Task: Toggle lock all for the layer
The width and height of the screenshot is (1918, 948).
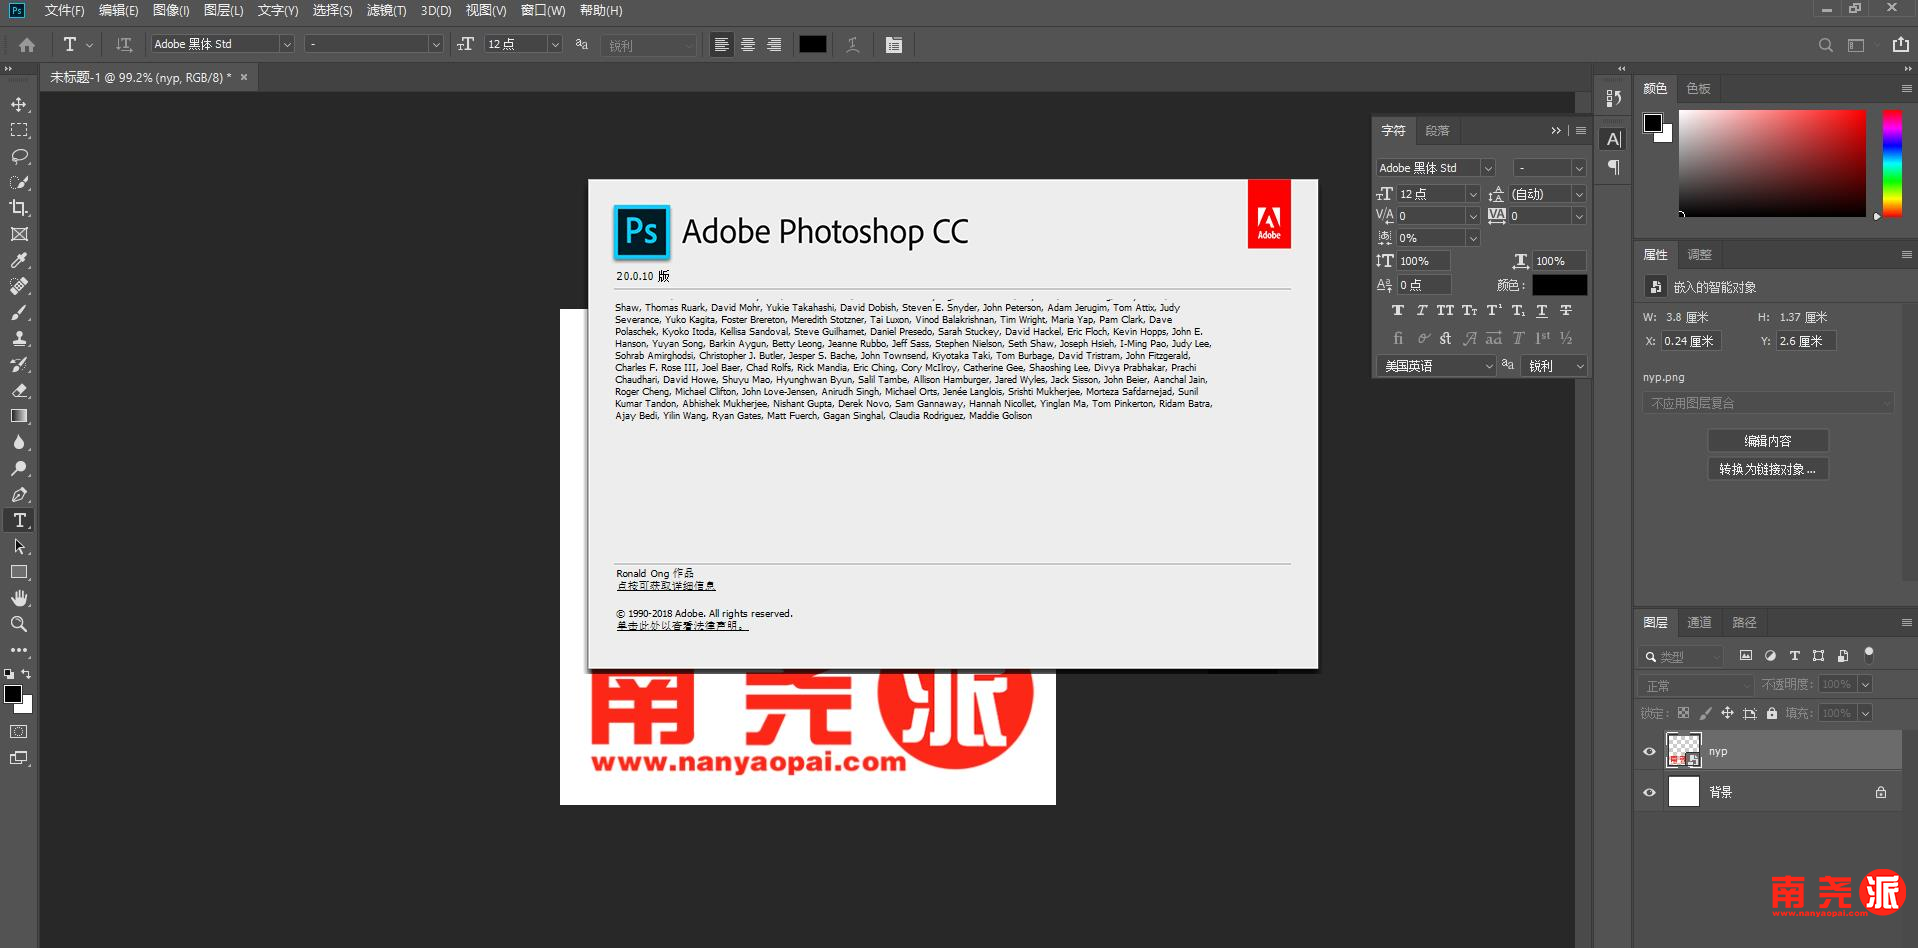Action: point(1772,713)
